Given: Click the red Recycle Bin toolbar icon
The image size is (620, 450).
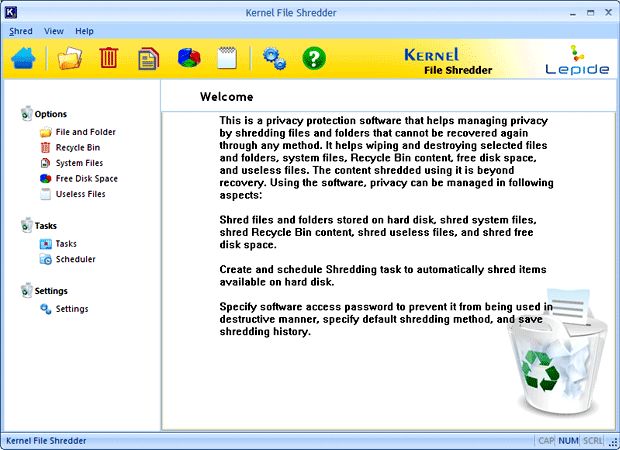Looking at the screenshot, I should 109,58.
